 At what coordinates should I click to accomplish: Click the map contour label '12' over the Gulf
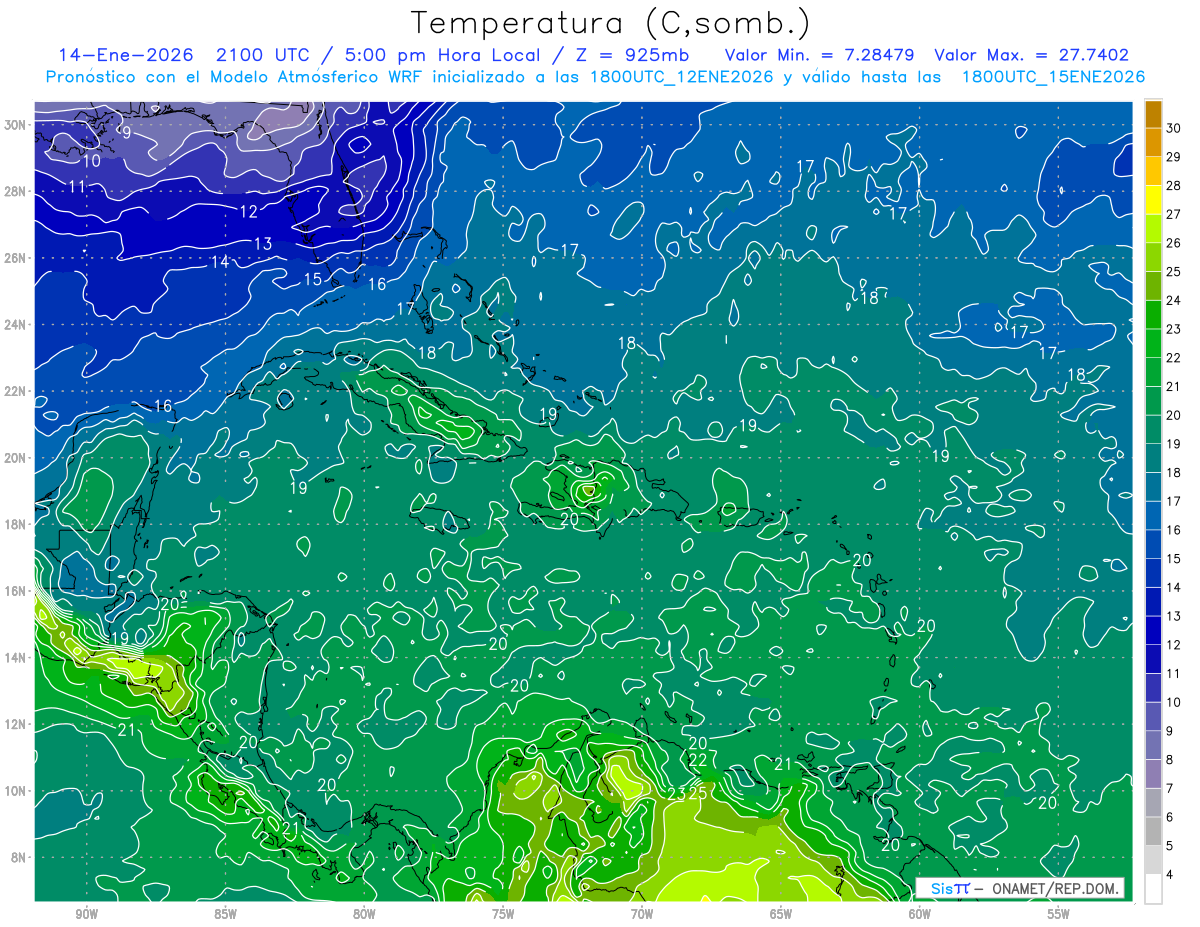pyautogui.click(x=249, y=211)
